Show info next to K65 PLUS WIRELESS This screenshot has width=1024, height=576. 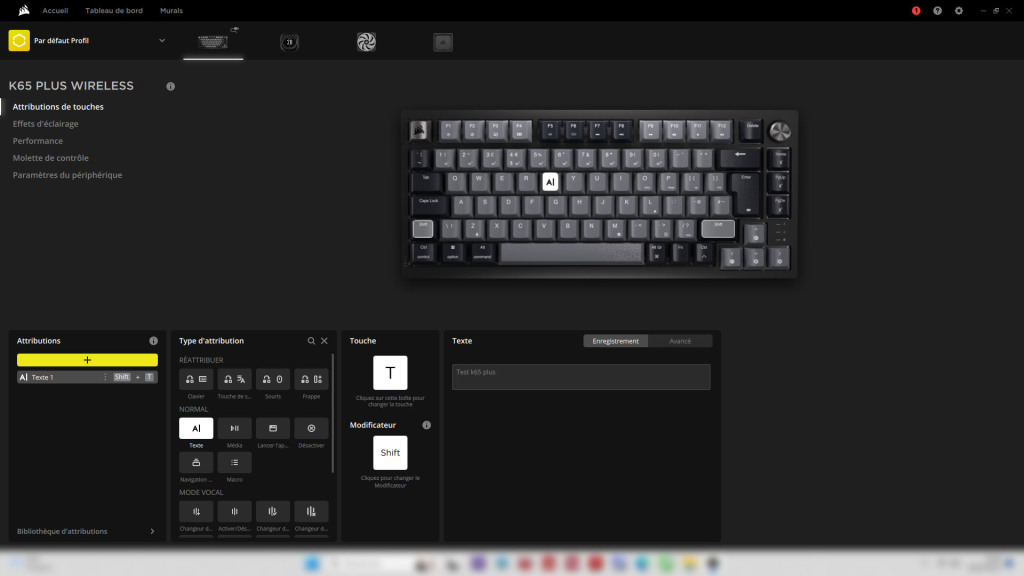(x=170, y=86)
